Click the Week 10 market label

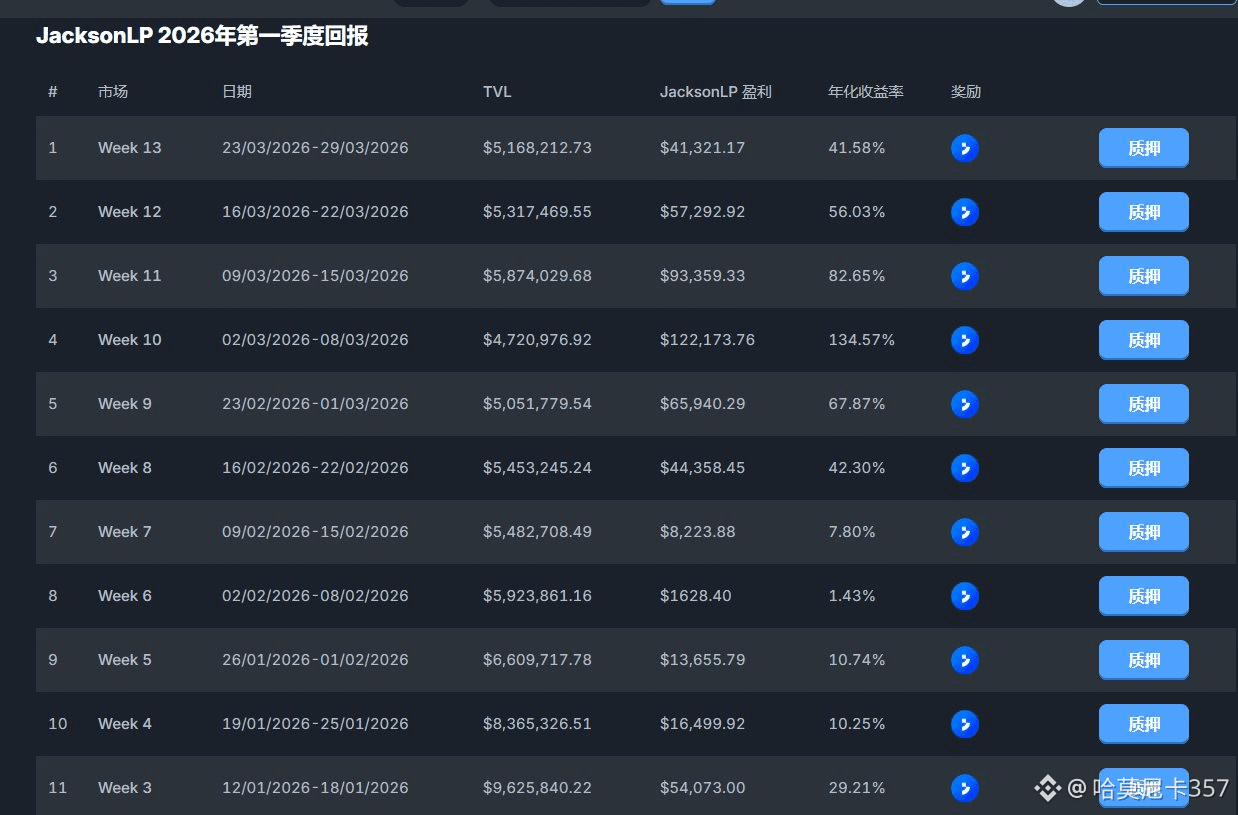(x=130, y=340)
